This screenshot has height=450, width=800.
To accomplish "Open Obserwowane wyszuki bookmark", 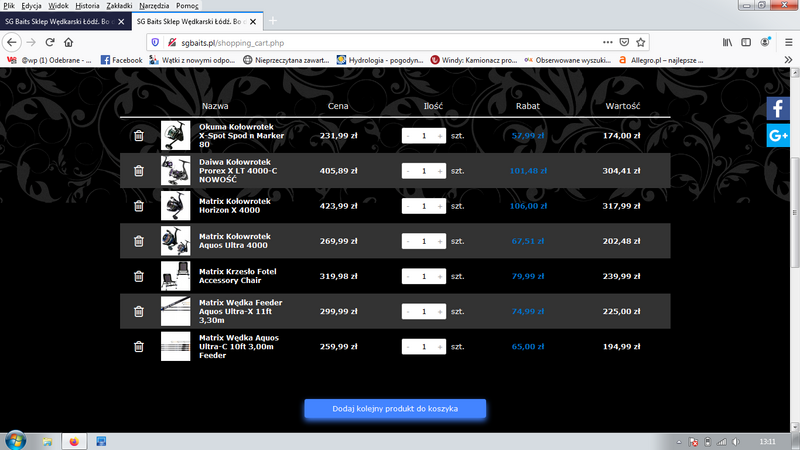I will tap(567, 60).
